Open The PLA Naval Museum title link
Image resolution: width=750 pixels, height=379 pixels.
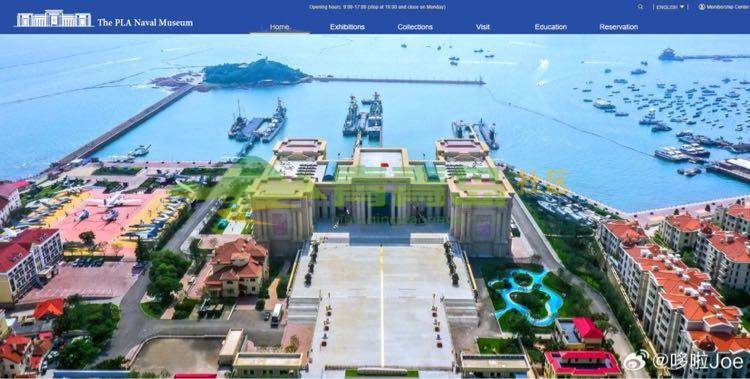145,22
